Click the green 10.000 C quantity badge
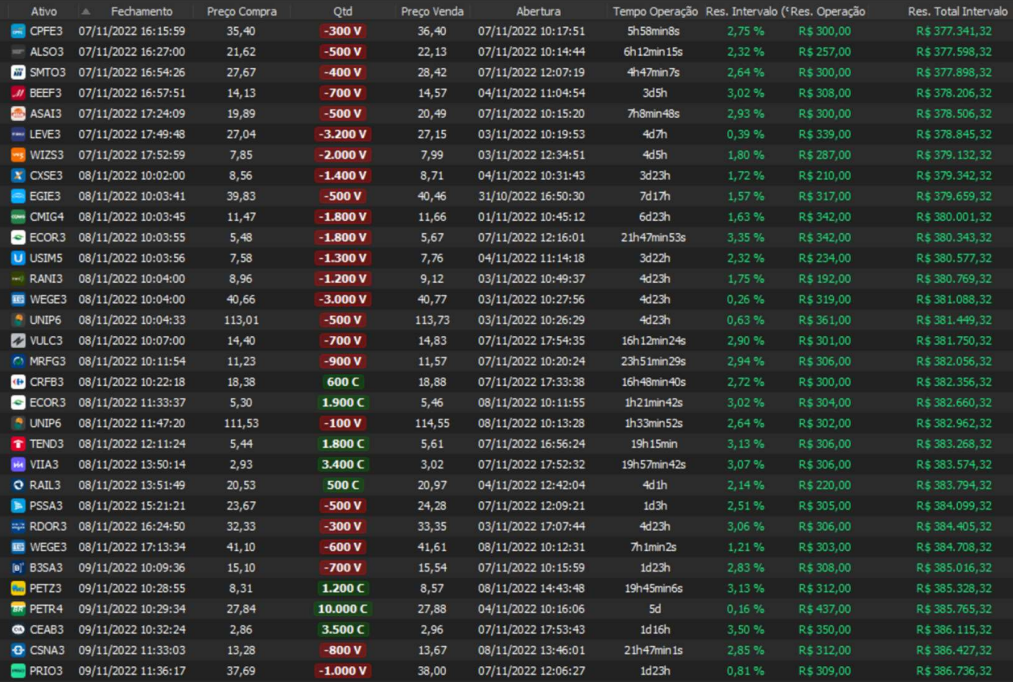The height and width of the screenshot is (682, 1013). coord(342,609)
